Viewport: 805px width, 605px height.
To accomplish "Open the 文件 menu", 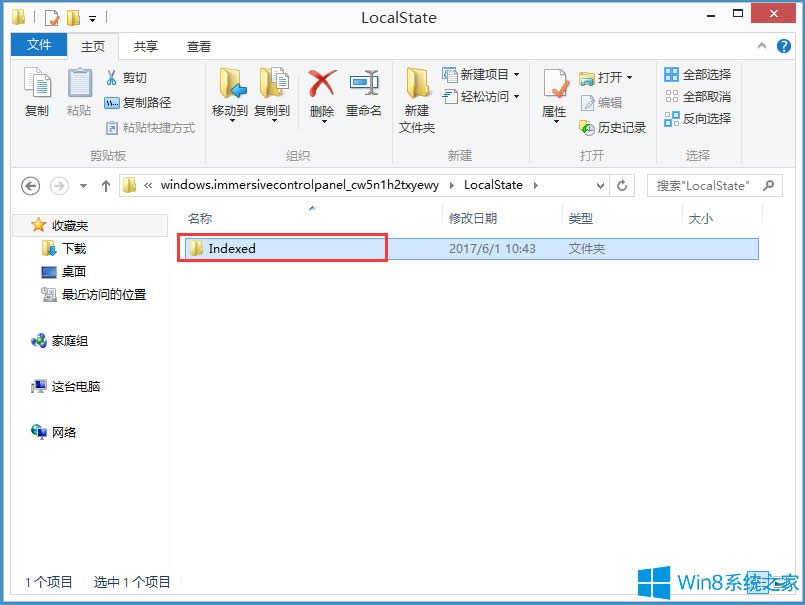I will [x=38, y=45].
